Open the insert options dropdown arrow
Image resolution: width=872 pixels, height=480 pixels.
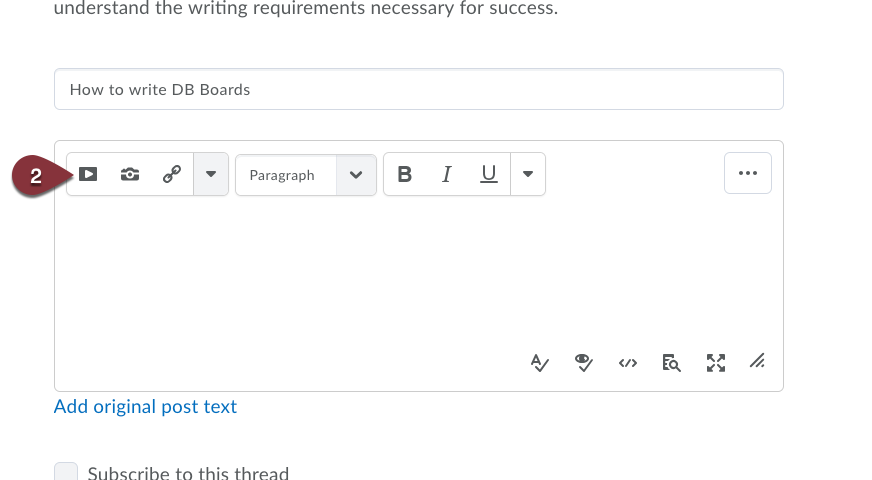tap(211, 174)
